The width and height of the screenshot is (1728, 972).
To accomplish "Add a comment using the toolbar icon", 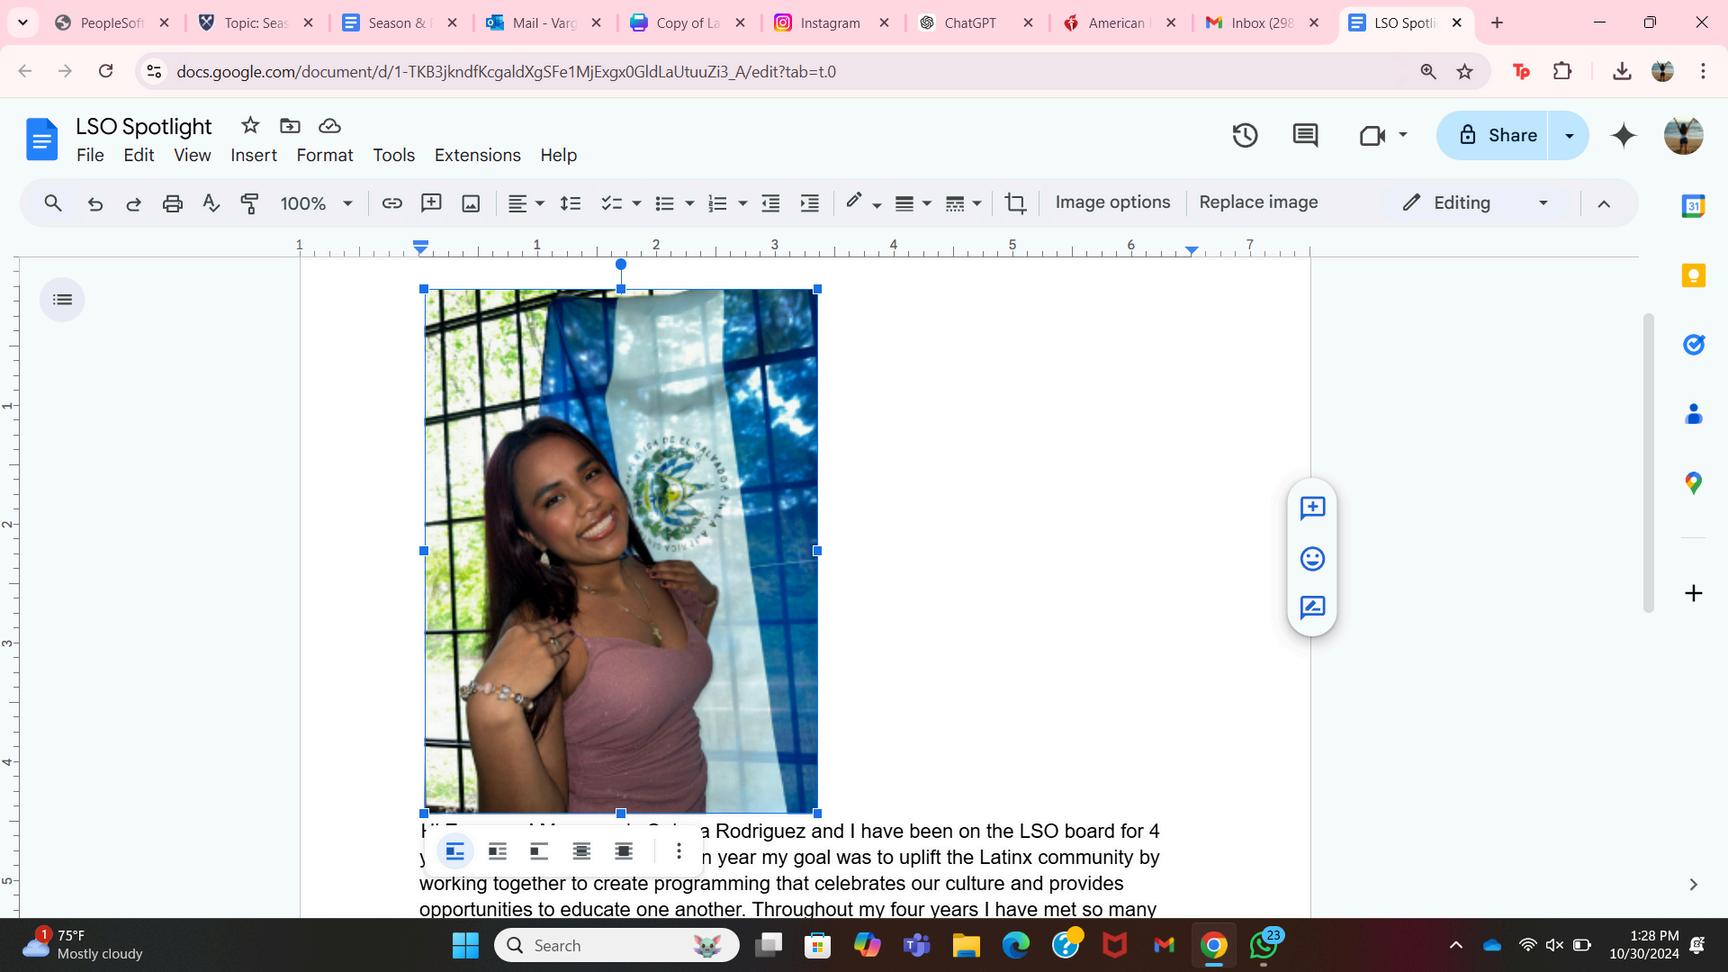I will click(x=431, y=203).
